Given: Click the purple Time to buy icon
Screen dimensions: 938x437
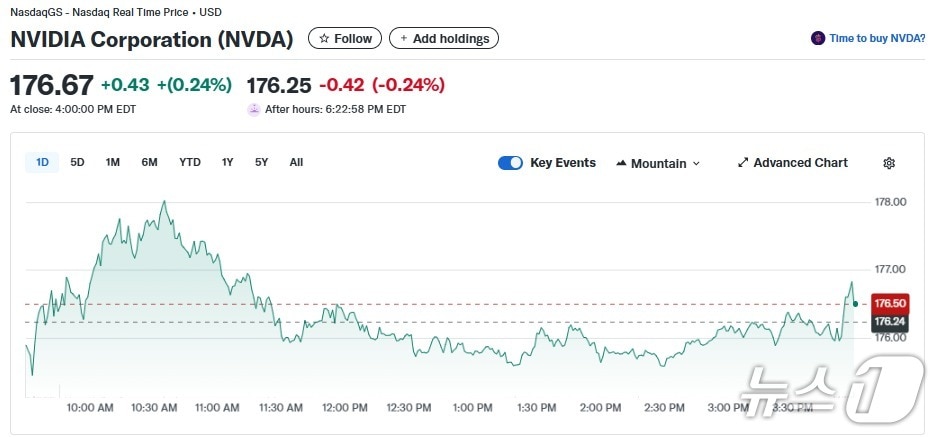Looking at the screenshot, I should pos(818,38).
